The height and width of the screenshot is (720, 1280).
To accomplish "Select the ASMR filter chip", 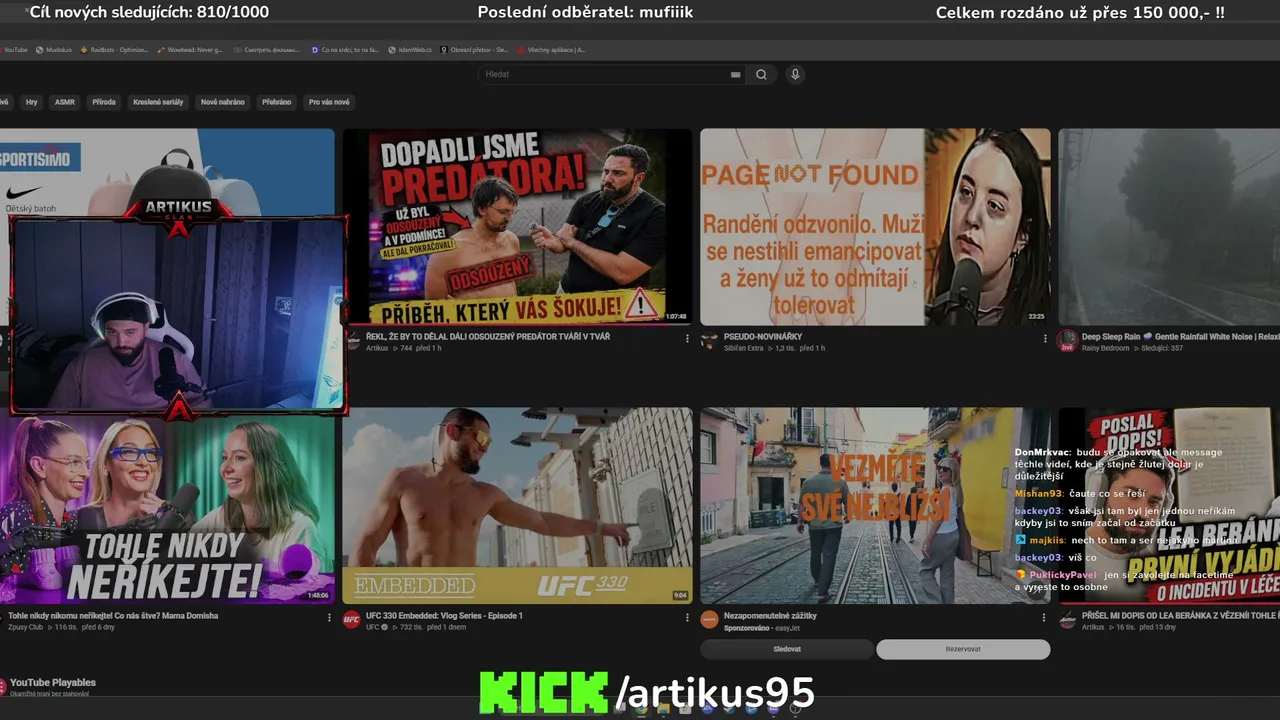I will [x=65, y=102].
